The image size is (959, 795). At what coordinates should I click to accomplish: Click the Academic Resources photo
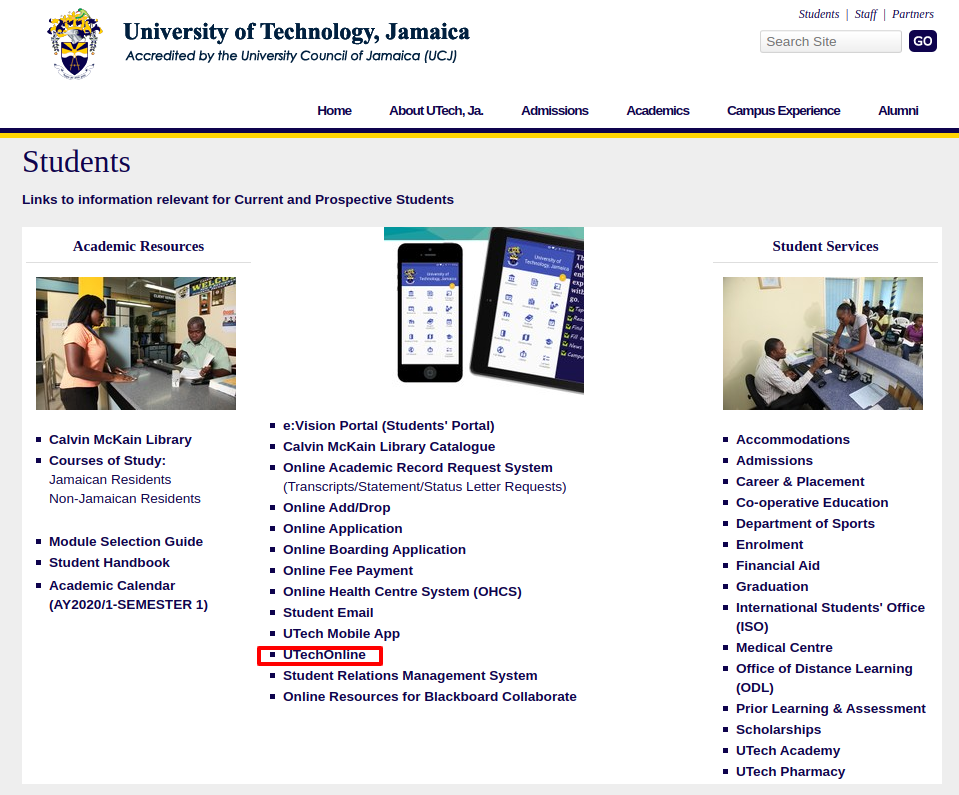136,343
